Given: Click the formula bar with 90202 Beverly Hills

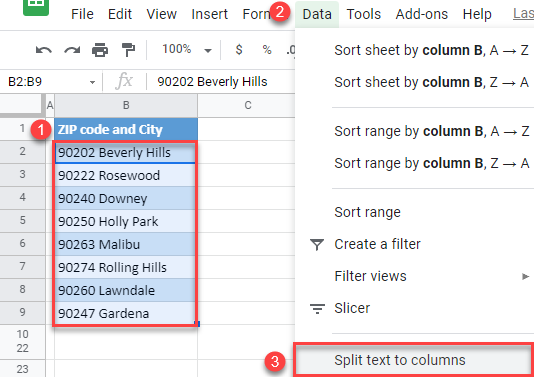Looking at the screenshot, I should click(220, 82).
